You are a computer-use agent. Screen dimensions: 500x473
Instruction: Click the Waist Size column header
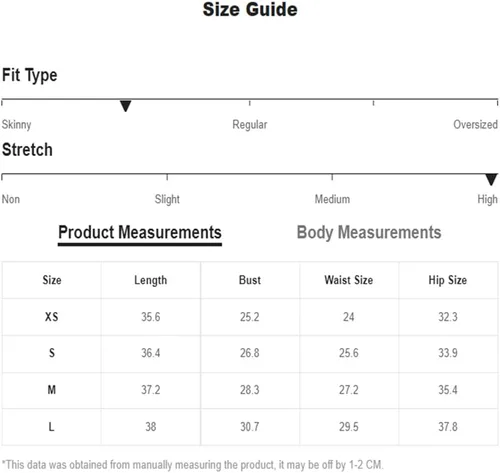[349, 280]
